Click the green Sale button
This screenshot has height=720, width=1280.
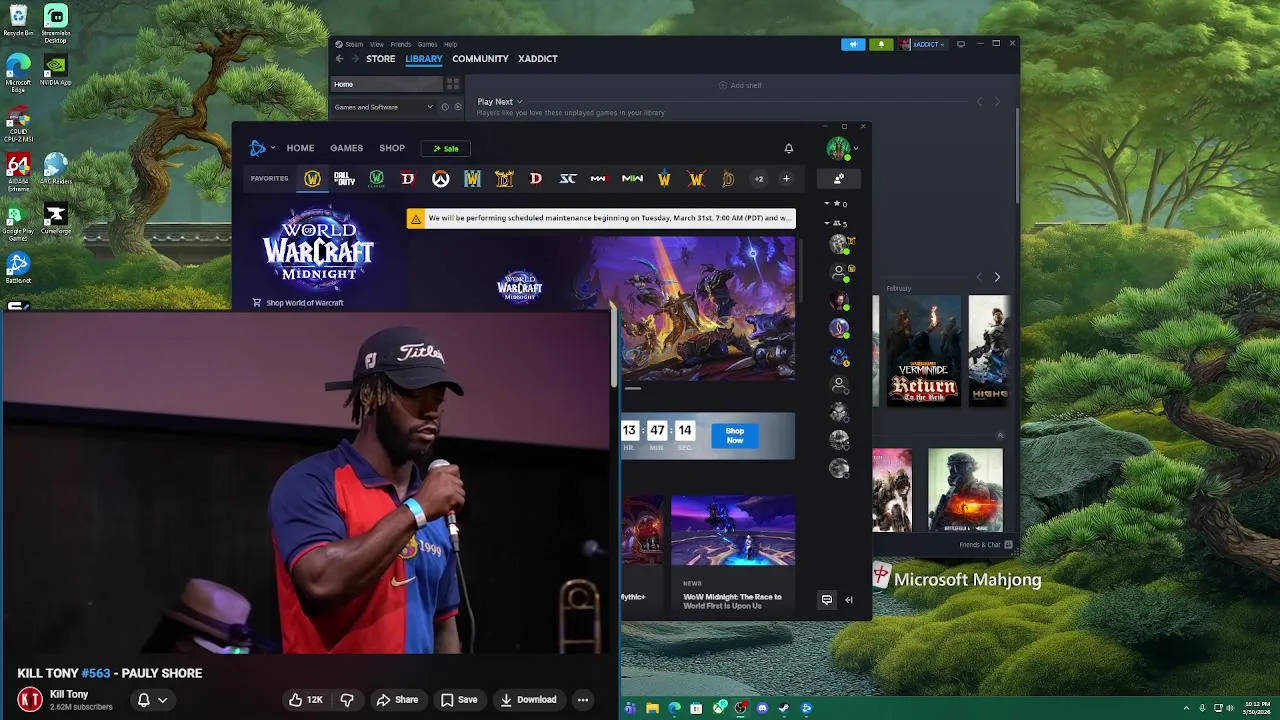(446, 148)
